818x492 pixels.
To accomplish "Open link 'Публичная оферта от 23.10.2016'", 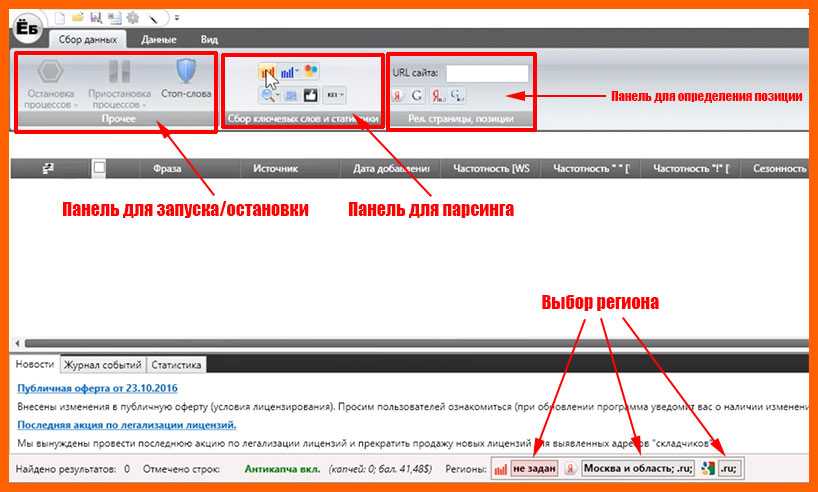I will click(x=98, y=388).
